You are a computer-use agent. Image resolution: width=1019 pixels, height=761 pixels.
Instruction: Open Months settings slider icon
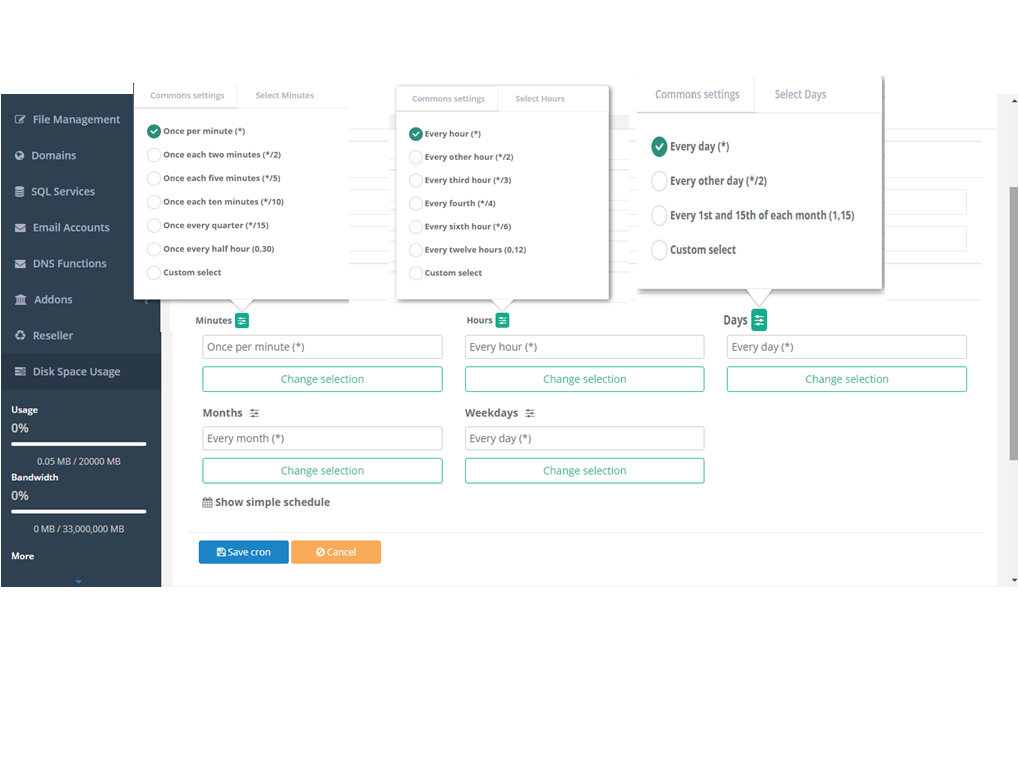point(254,413)
